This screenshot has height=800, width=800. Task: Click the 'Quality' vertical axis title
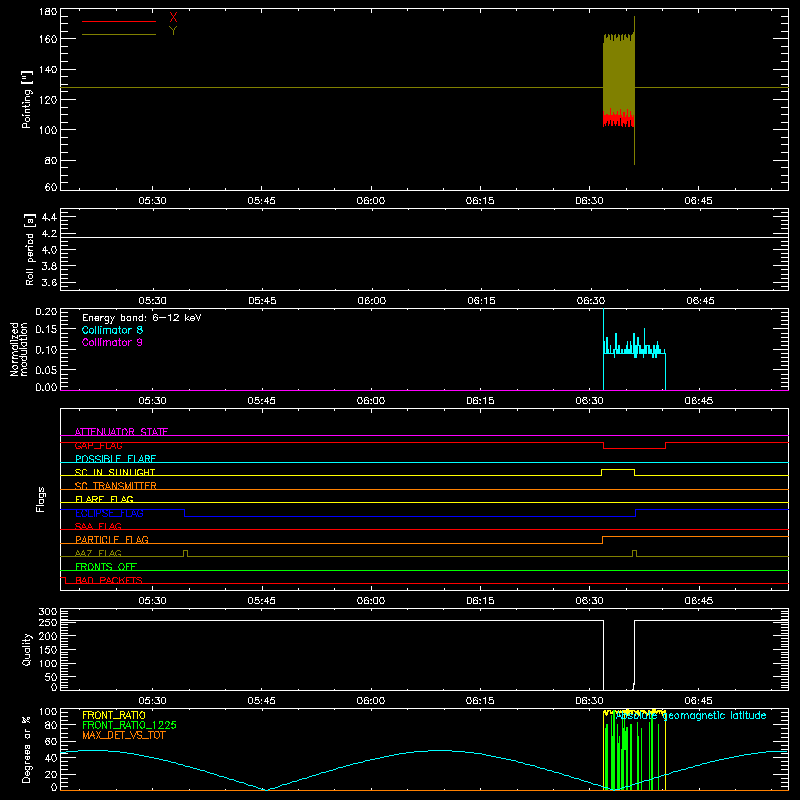point(27,649)
